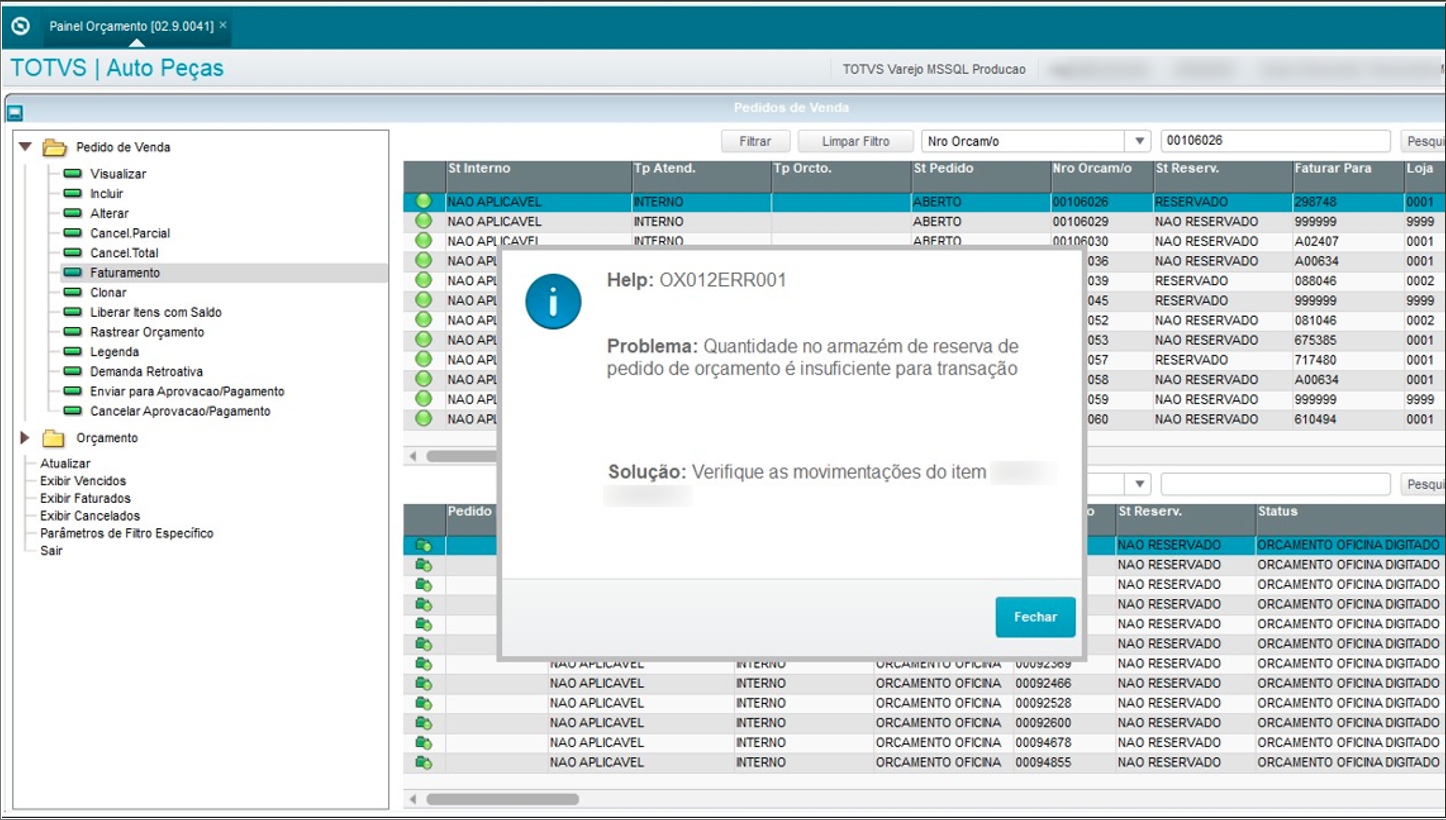The width and height of the screenshot is (1446, 820).
Task: Click green status circle in row billed to 088046
Action: [x=423, y=281]
